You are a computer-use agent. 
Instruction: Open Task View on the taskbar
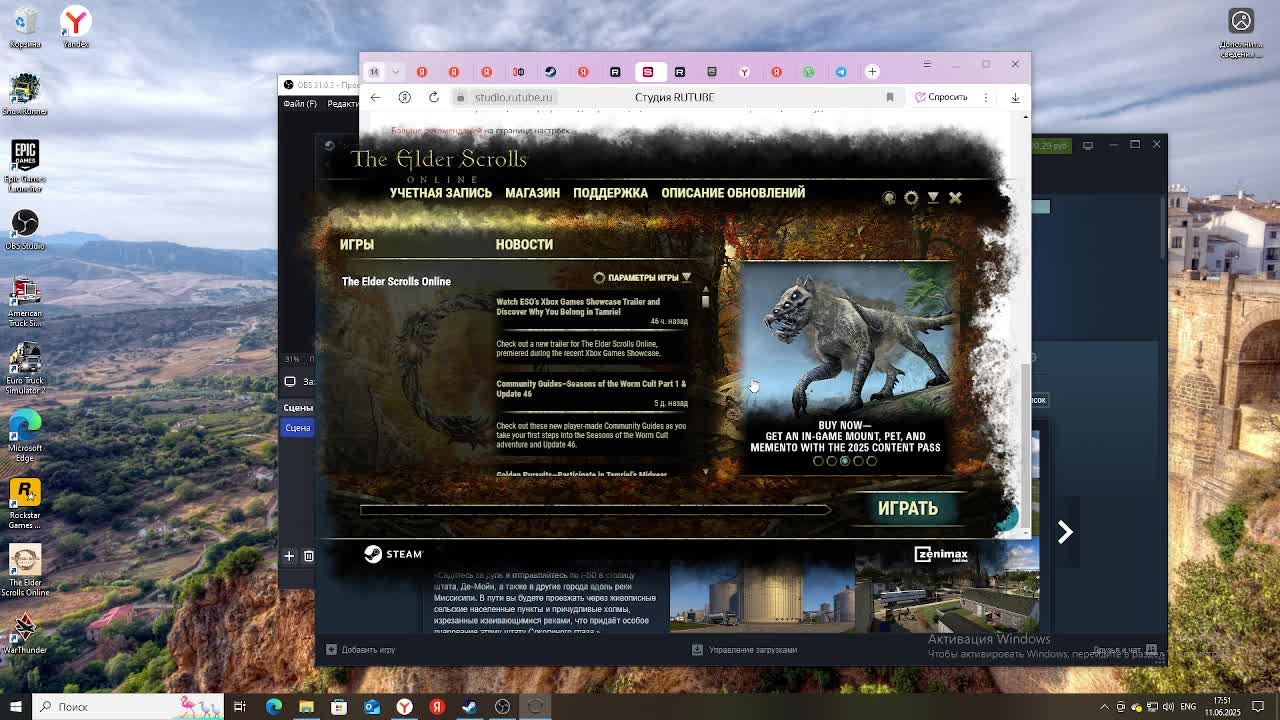tap(240, 707)
